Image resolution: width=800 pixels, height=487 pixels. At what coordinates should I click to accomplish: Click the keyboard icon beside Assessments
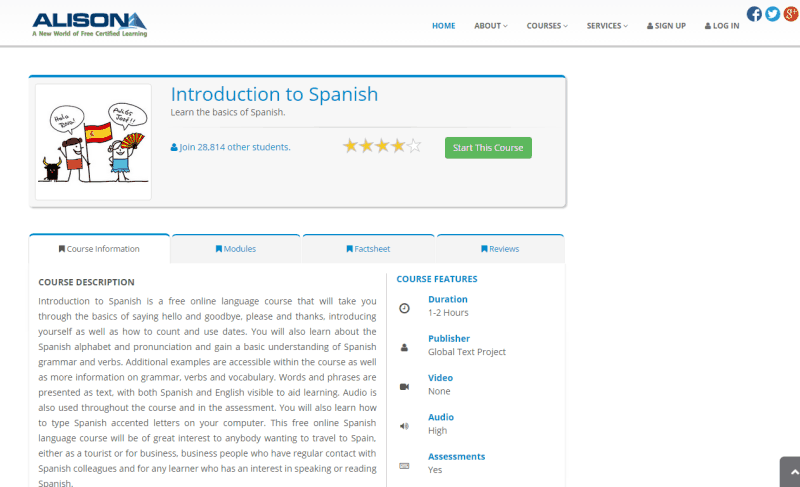tap(404, 465)
